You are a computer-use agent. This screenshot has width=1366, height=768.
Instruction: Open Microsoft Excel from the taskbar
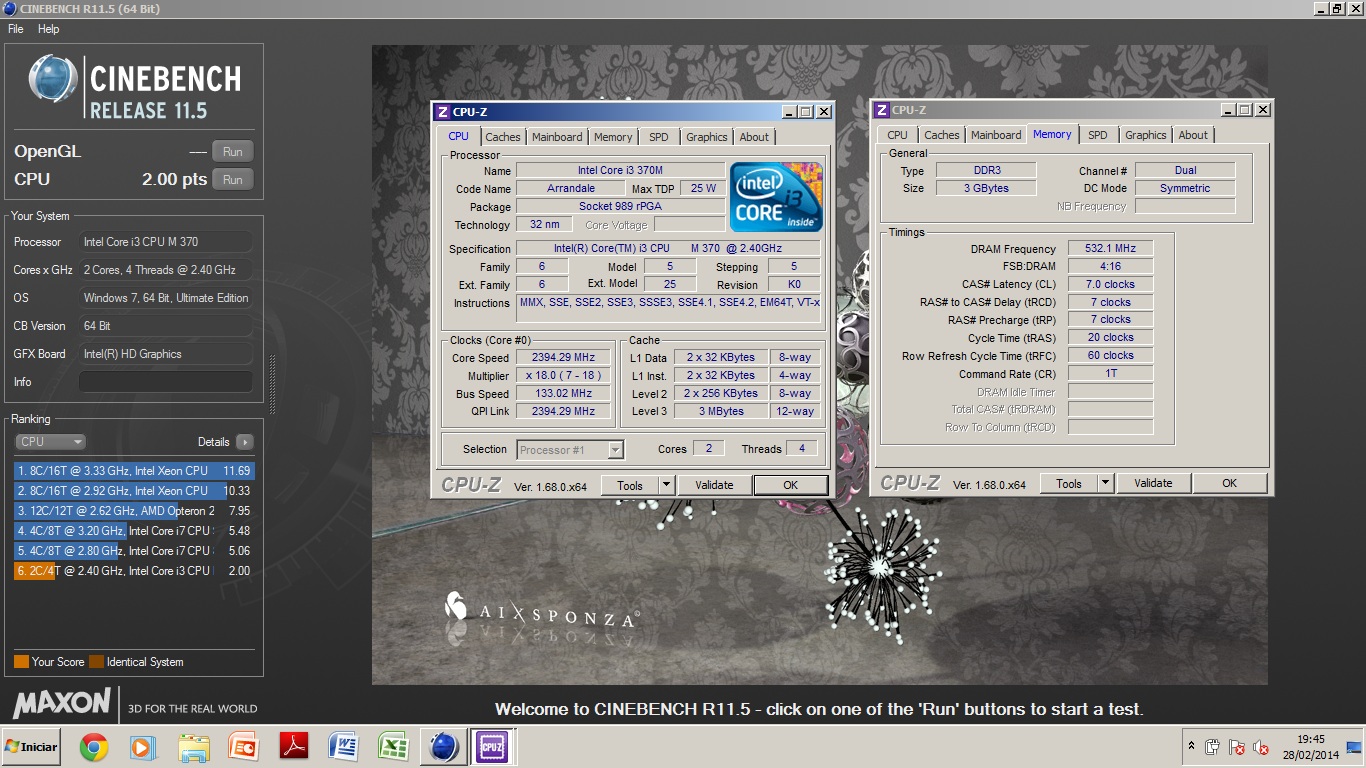click(393, 747)
